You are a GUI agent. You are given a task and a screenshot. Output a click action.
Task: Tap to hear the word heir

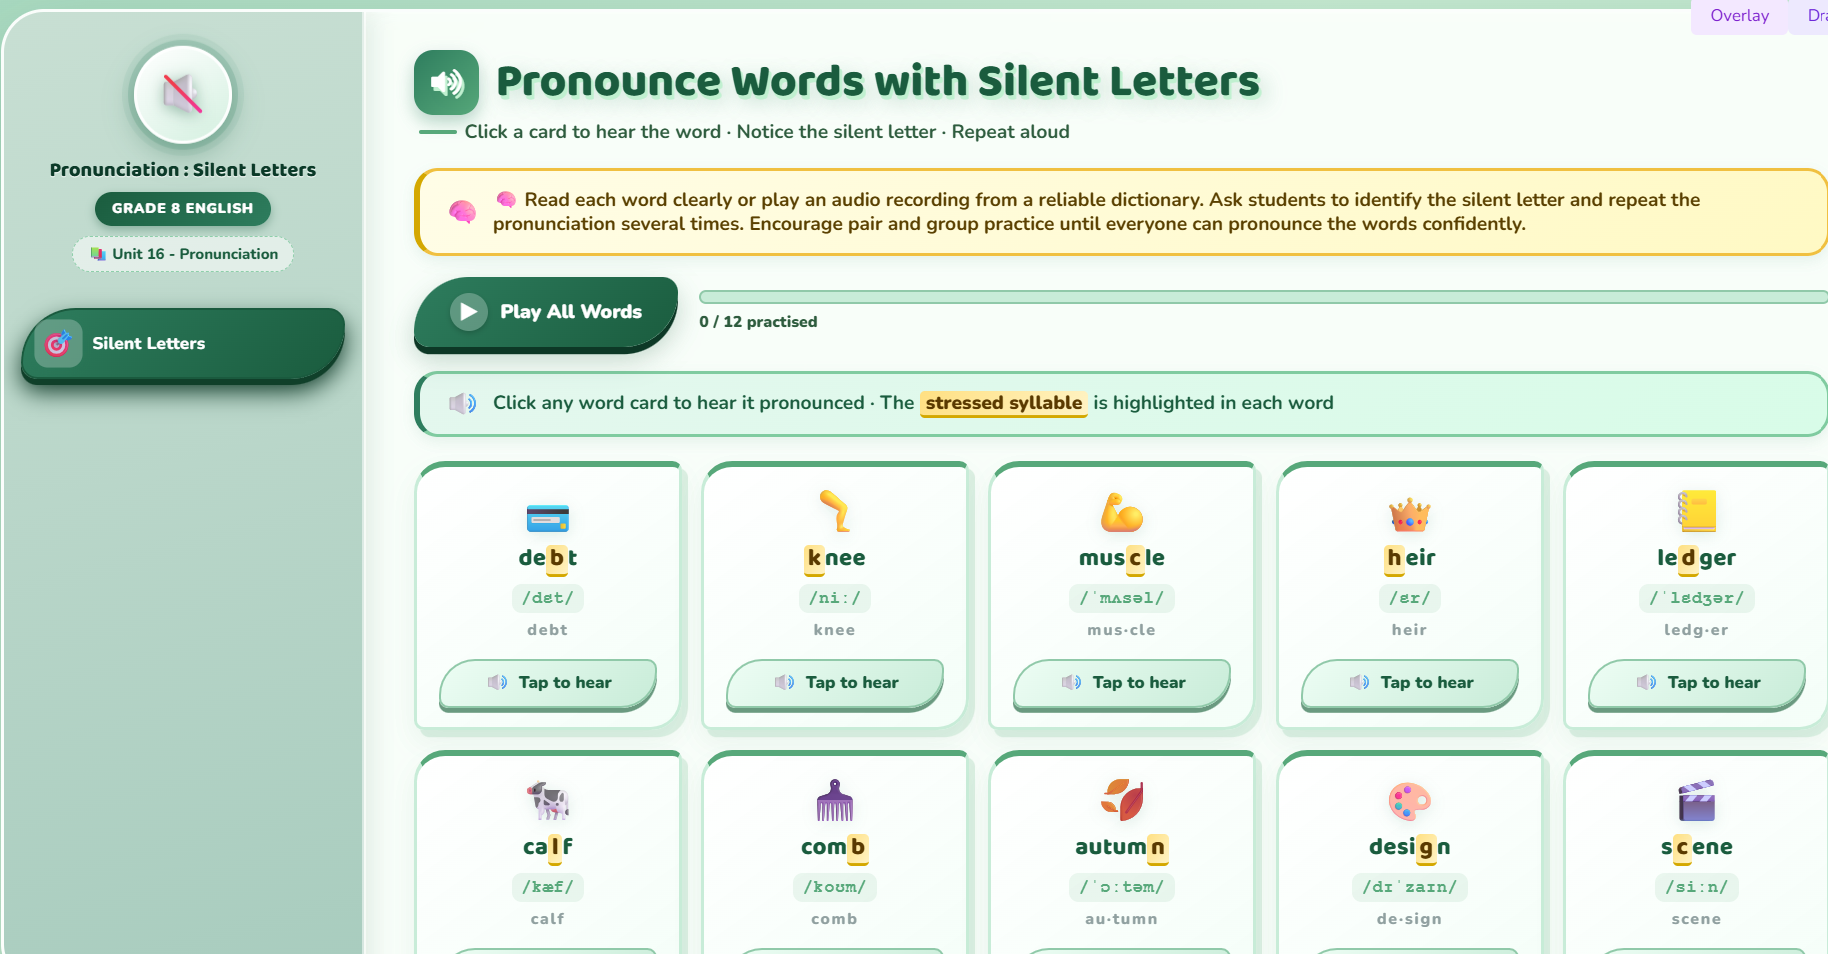[1409, 683]
